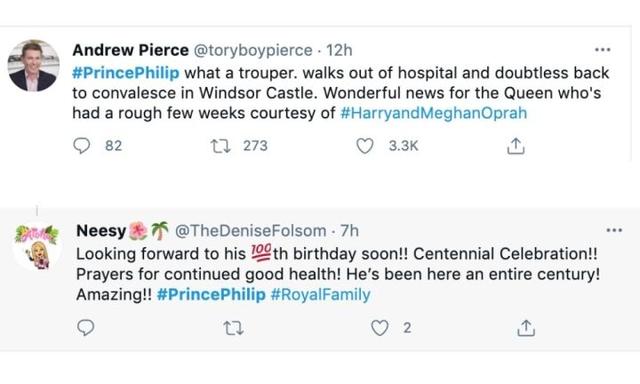Share Neesy's tweet
Image resolution: width=640 pixels, height=384 pixels.
point(526,328)
